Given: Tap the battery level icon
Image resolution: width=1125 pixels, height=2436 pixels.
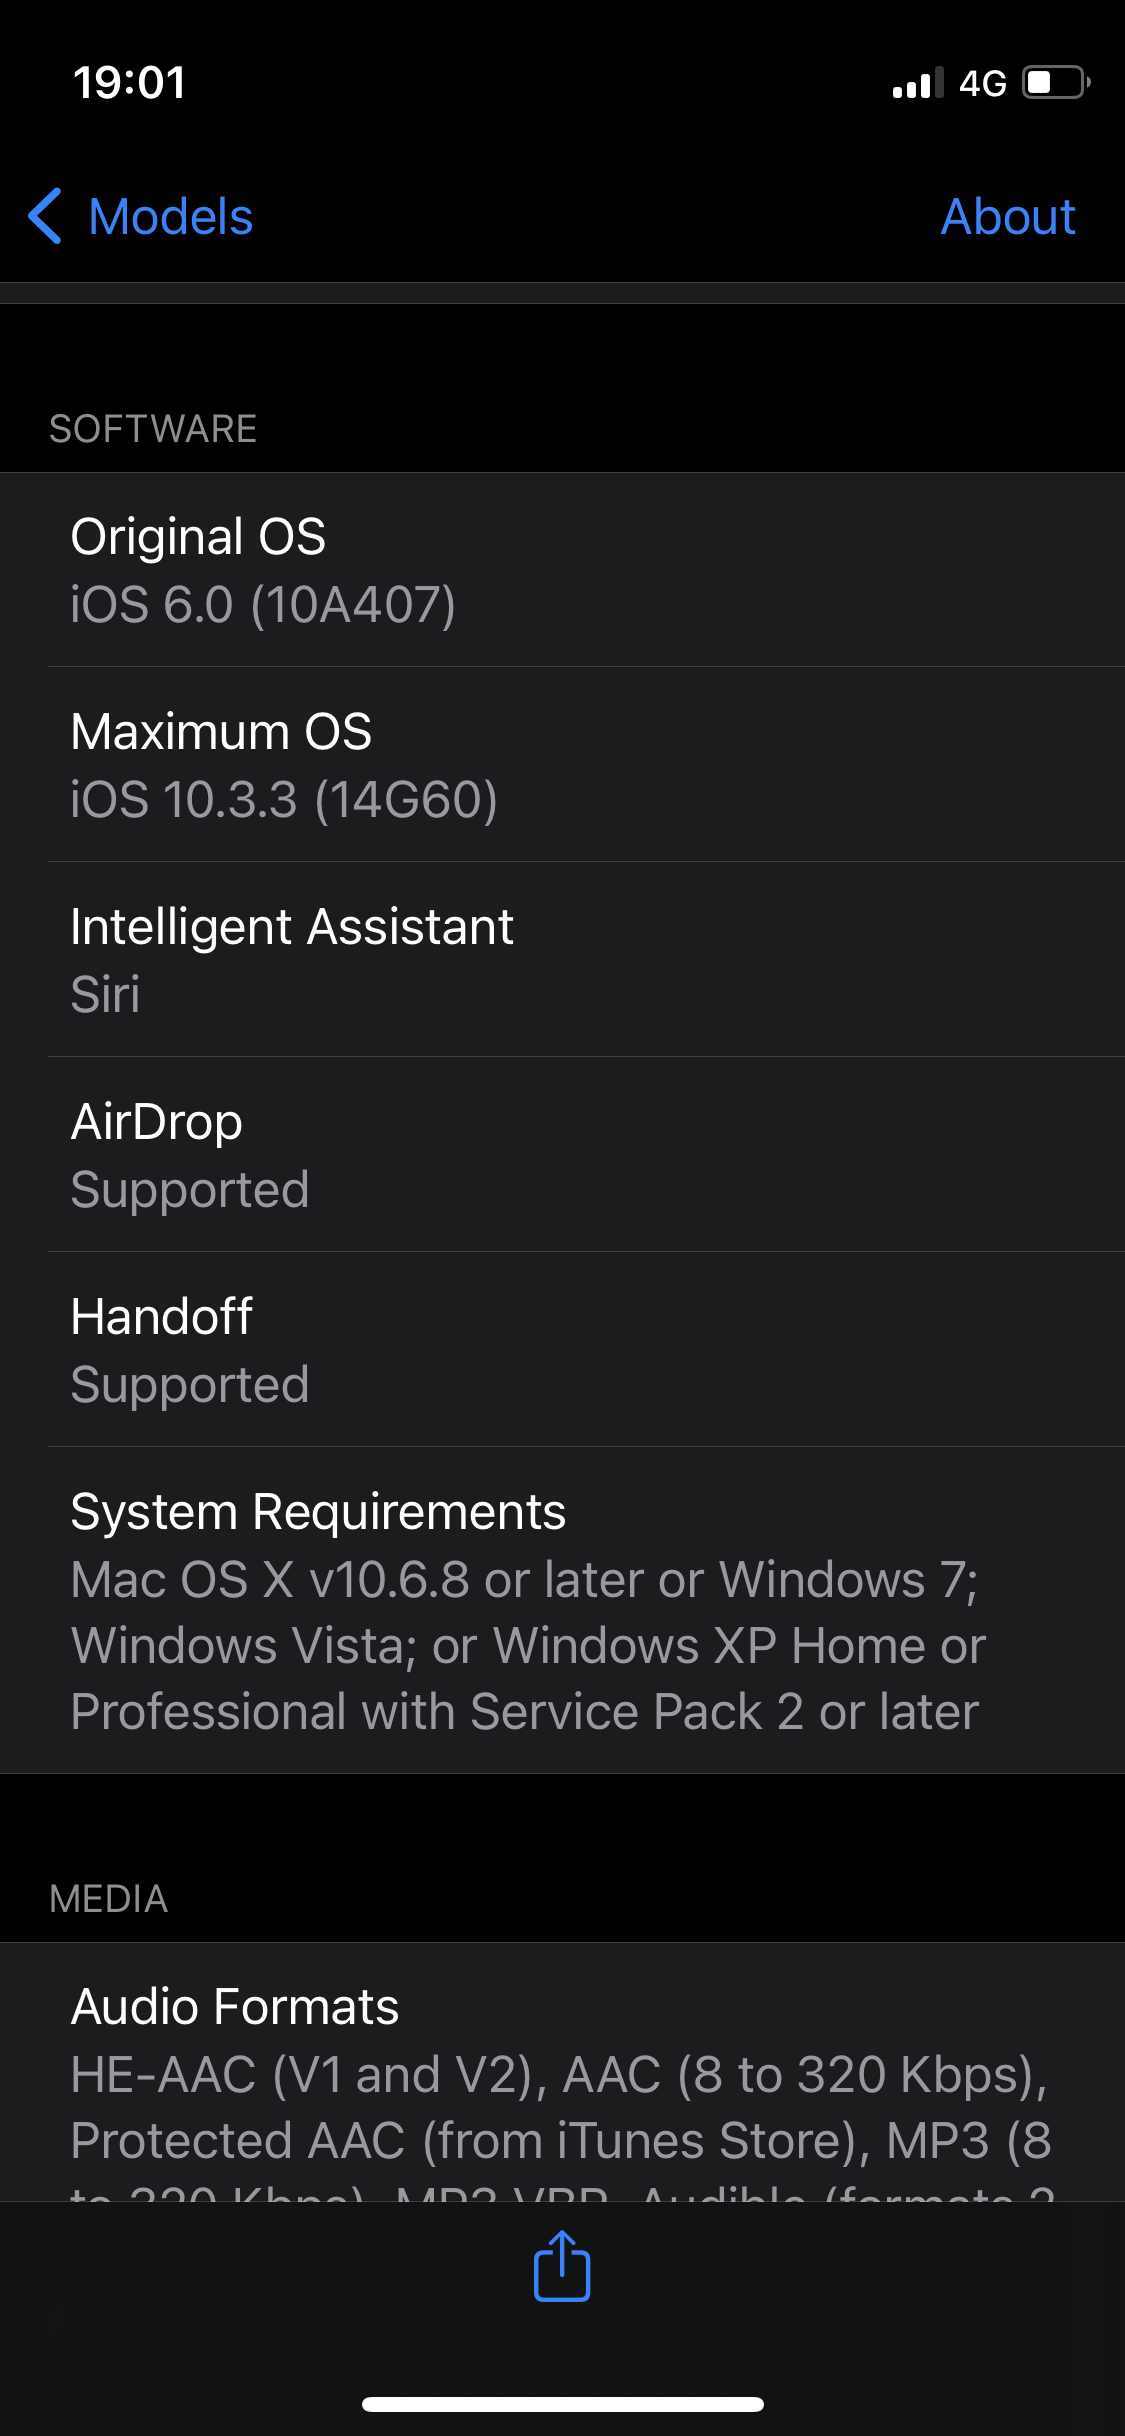Looking at the screenshot, I should click(x=1055, y=82).
